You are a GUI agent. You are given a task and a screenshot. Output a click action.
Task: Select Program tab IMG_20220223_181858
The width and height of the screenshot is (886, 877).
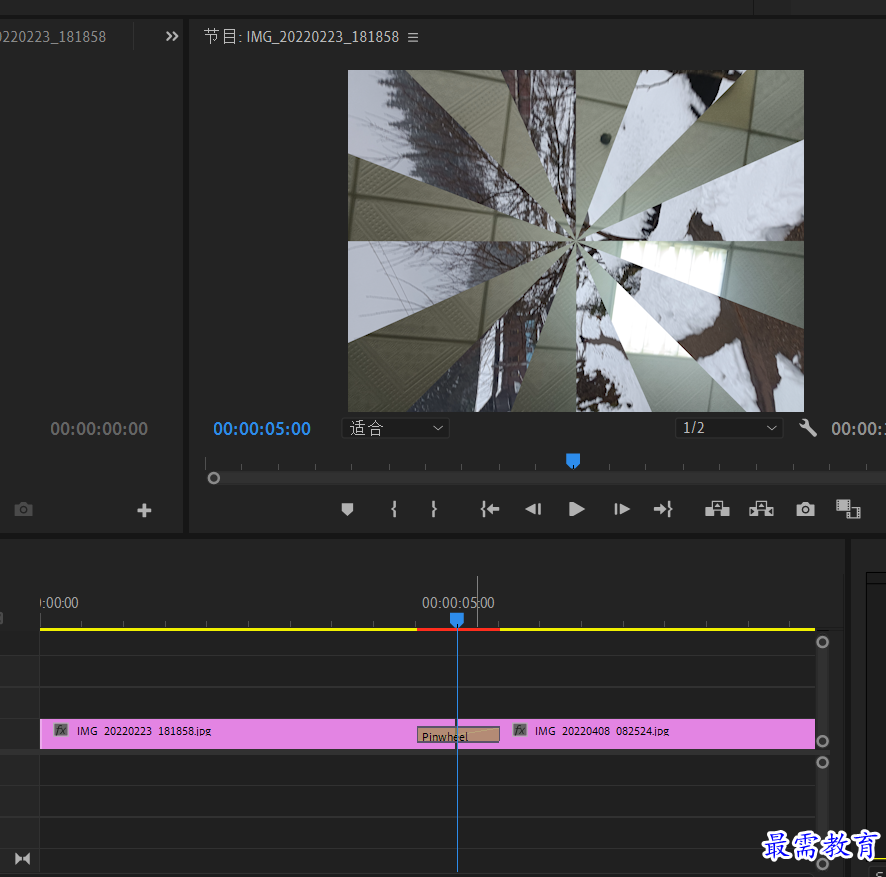coord(301,37)
